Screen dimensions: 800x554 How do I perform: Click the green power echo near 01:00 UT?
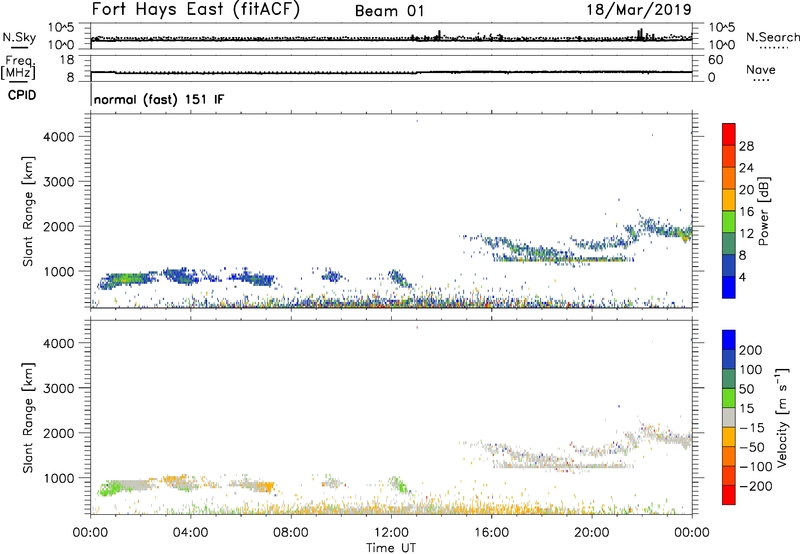pos(124,279)
